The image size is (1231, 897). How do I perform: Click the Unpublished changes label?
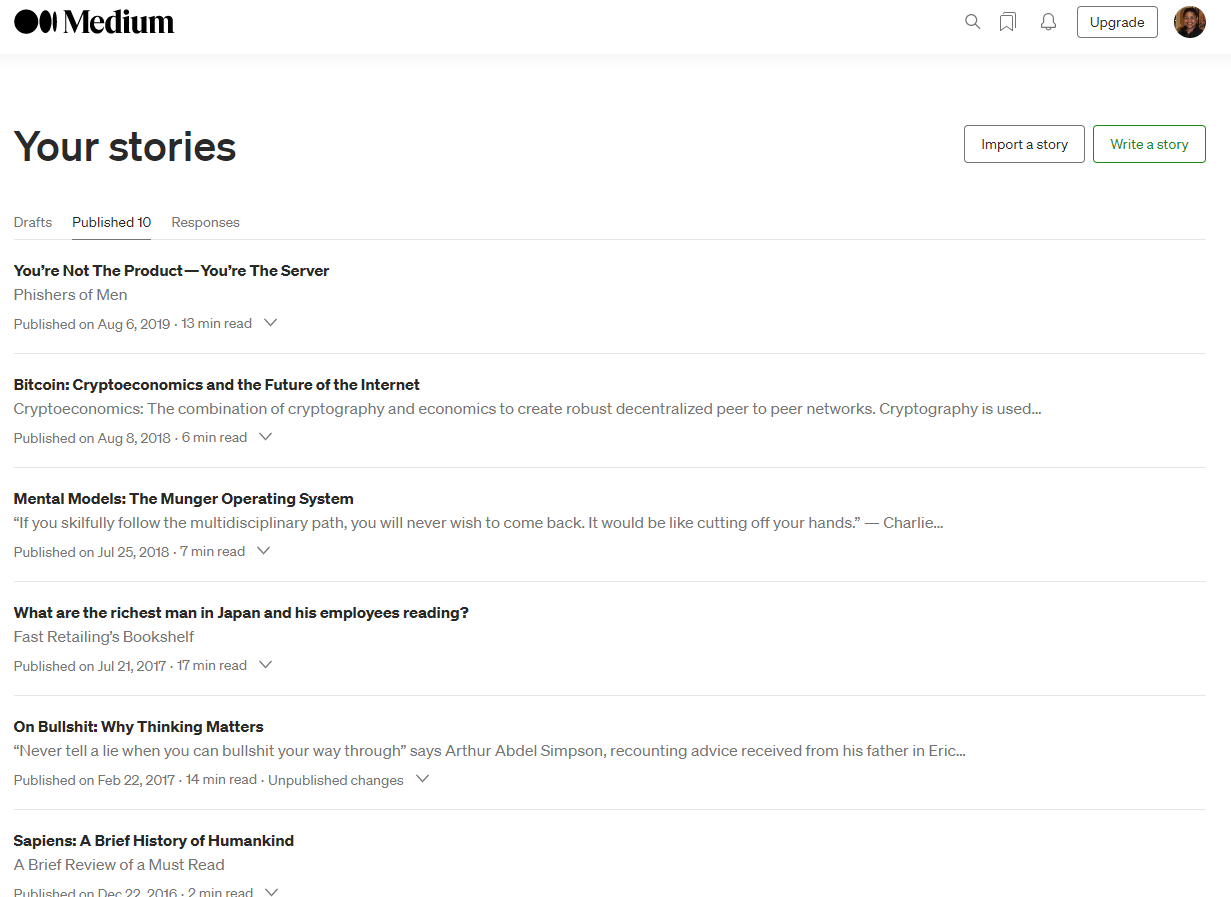click(x=336, y=780)
